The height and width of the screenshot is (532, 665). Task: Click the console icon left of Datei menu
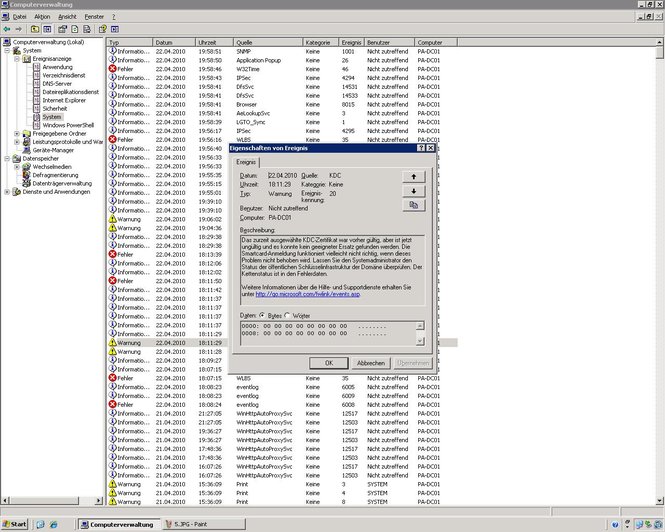tap(5, 17)
